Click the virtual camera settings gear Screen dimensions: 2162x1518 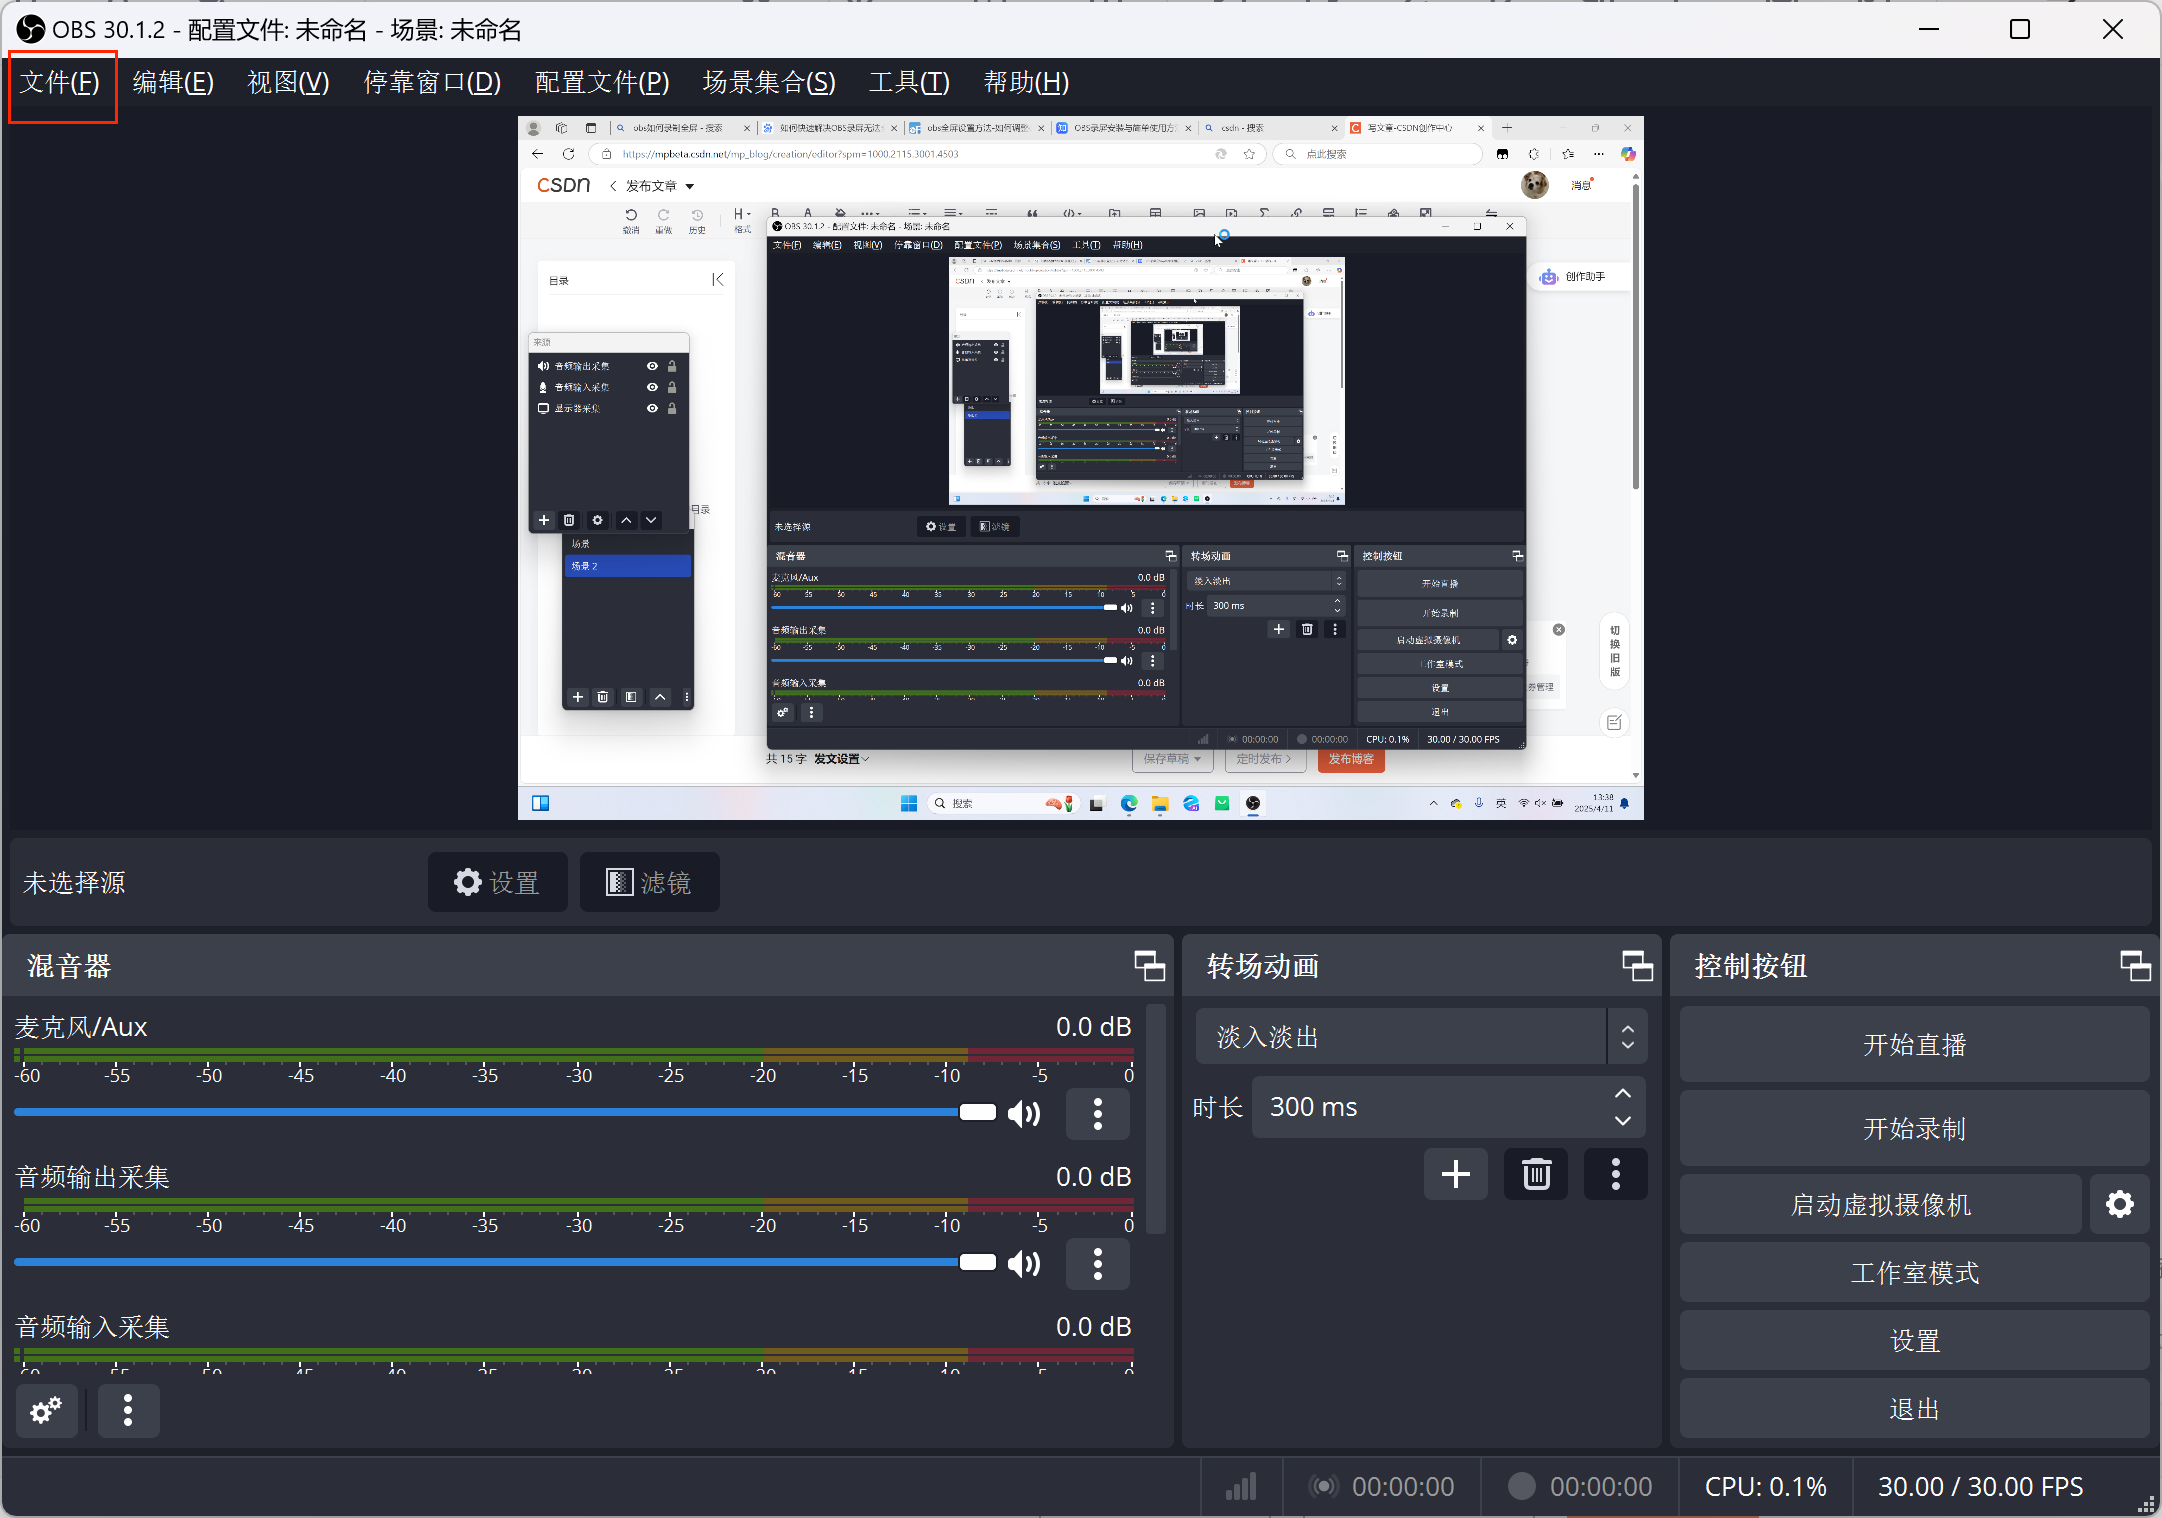click(x=2119, y=1205)
